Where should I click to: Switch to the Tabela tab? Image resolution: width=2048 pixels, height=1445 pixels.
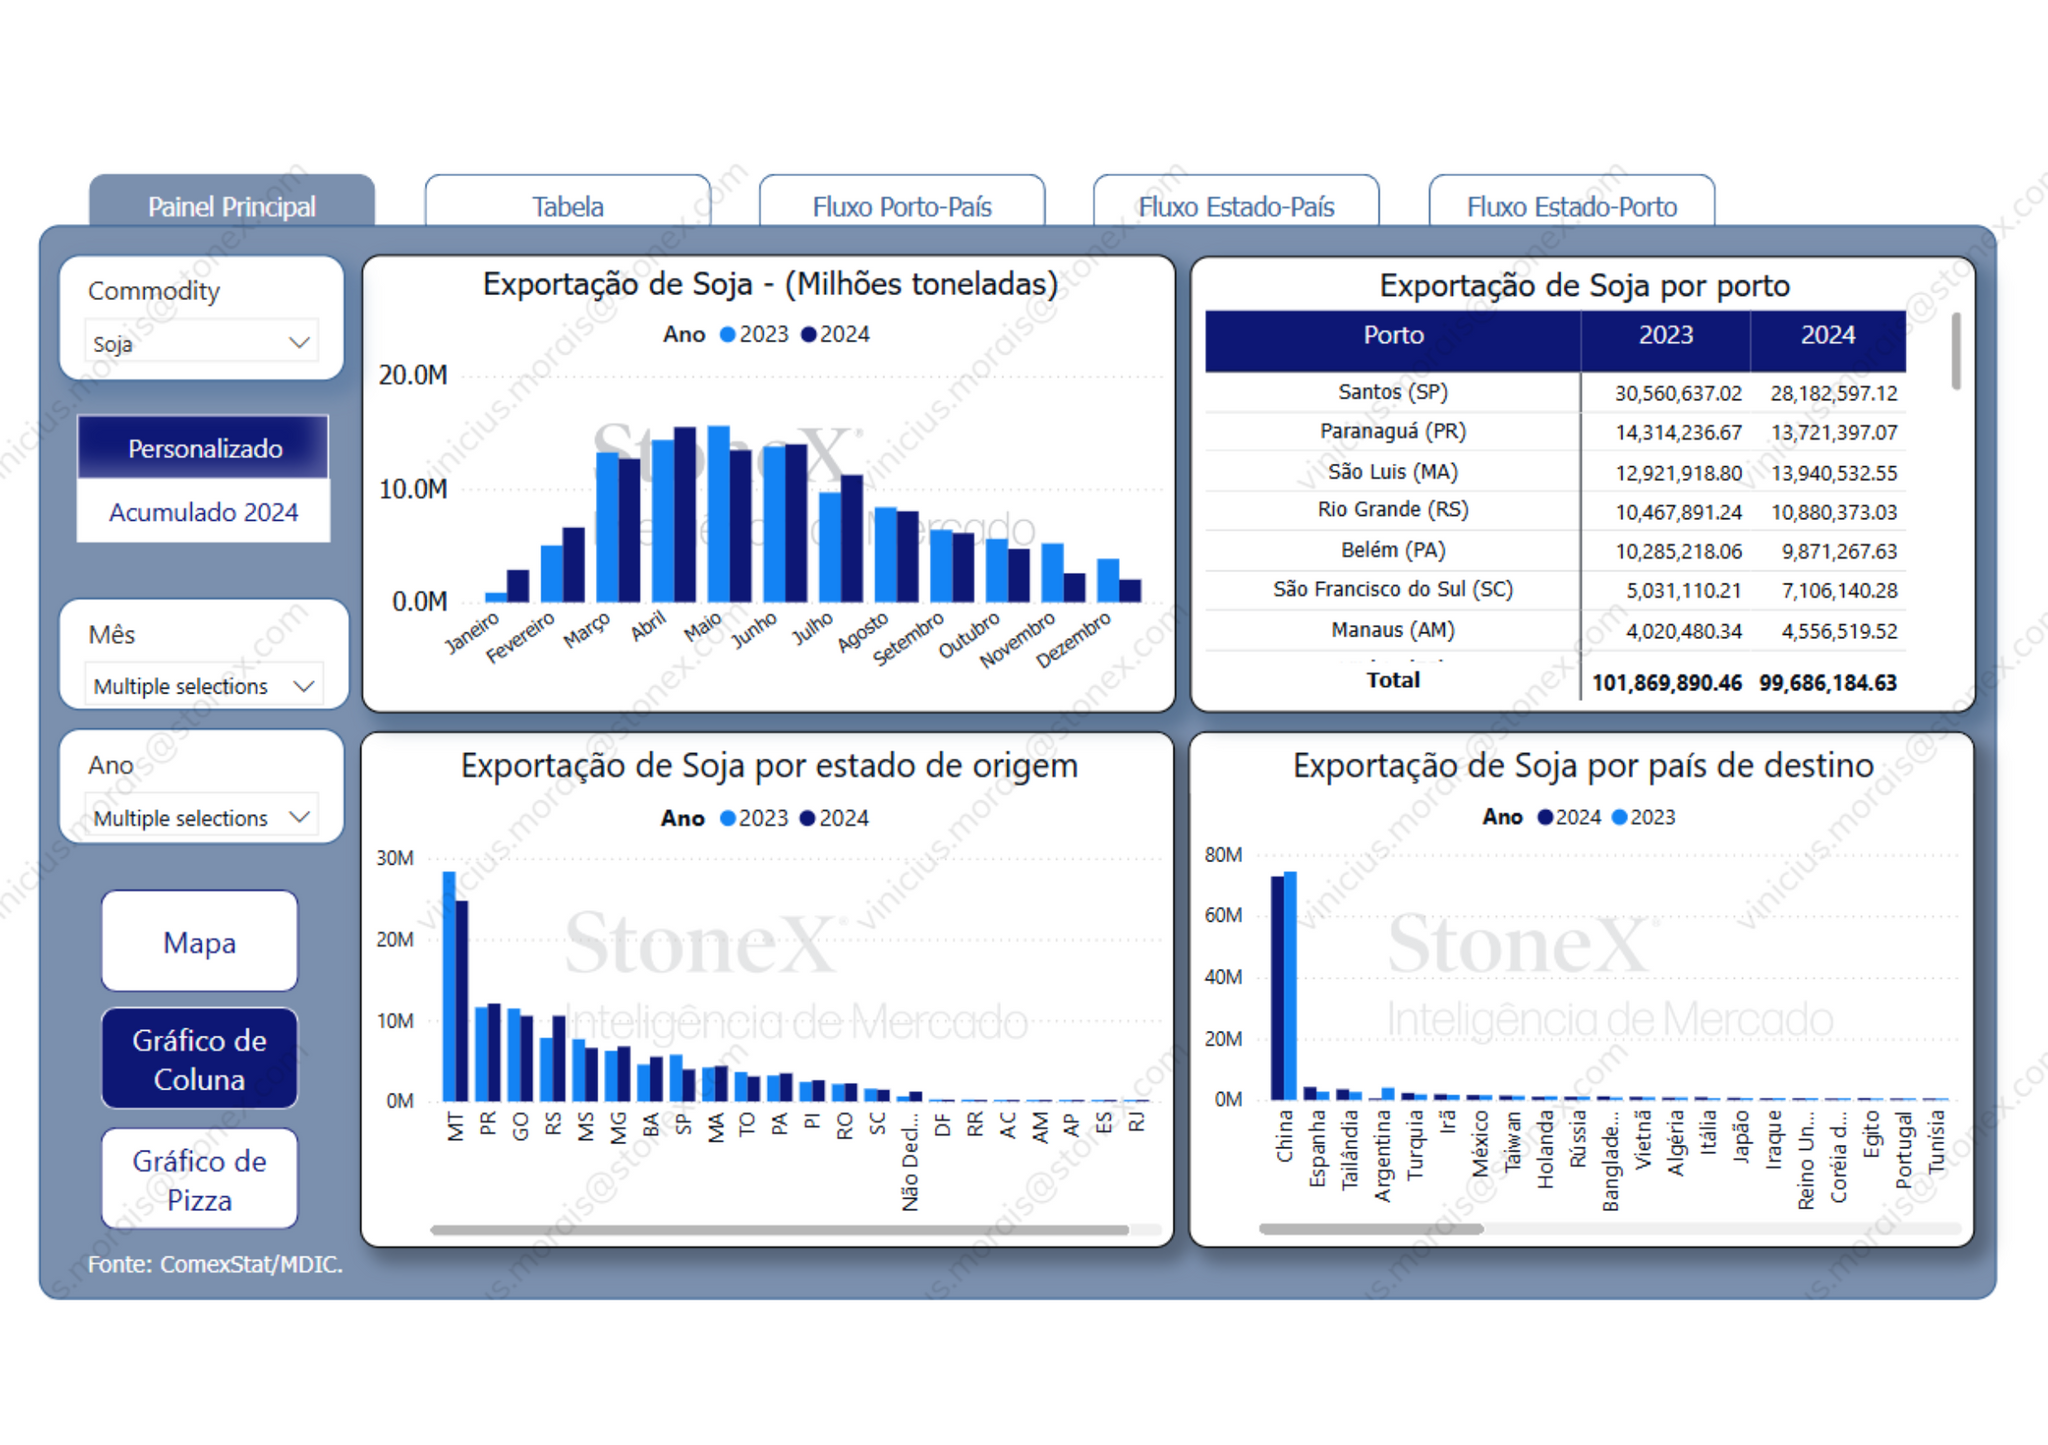[x=567, y=206]
